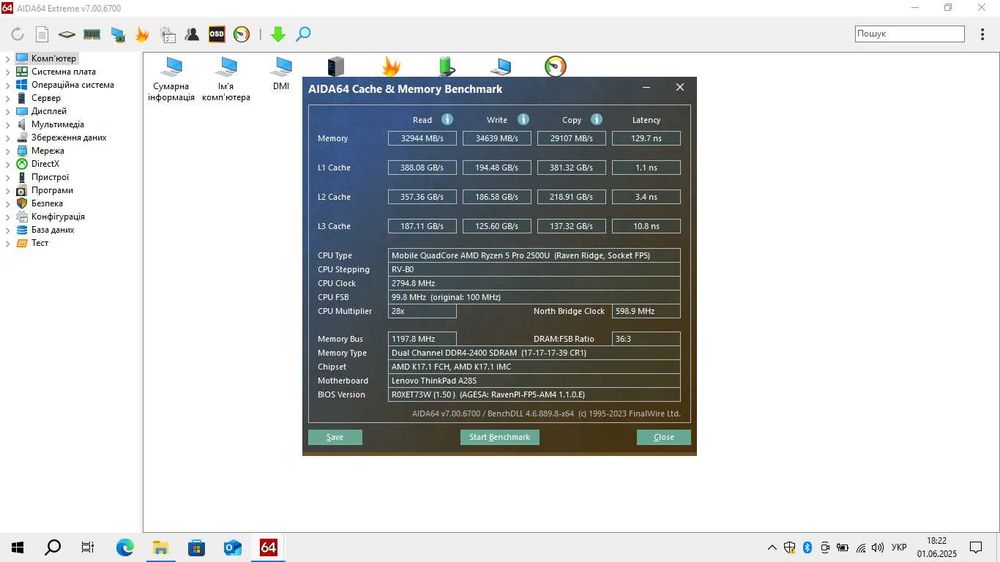
Task: Open Ім'я комп'ютера page icon
Action: [226, 79]
